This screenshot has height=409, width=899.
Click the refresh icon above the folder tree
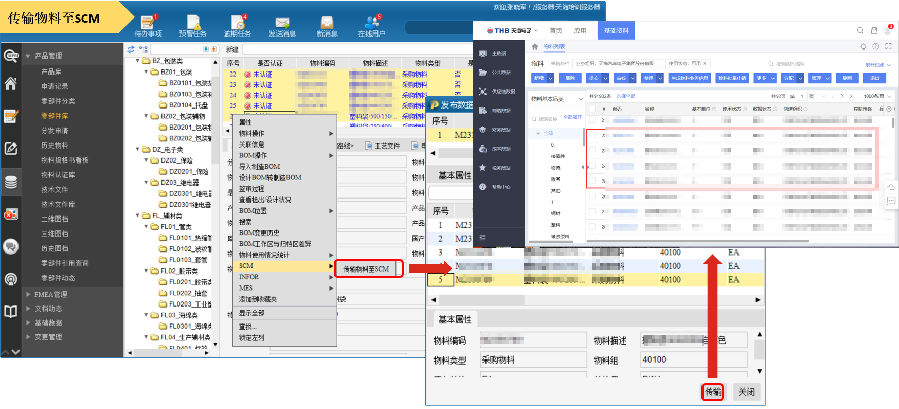point(131,48)
